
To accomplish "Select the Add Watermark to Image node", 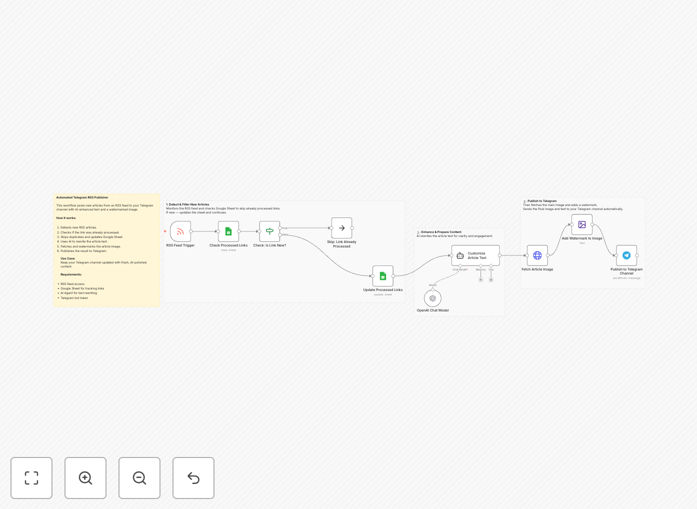I will pos(582,225).
